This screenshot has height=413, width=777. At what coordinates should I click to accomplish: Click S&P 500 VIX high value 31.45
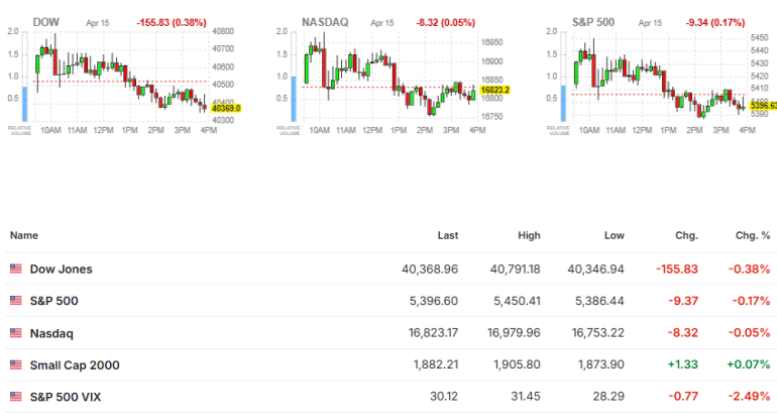point(526,397)
